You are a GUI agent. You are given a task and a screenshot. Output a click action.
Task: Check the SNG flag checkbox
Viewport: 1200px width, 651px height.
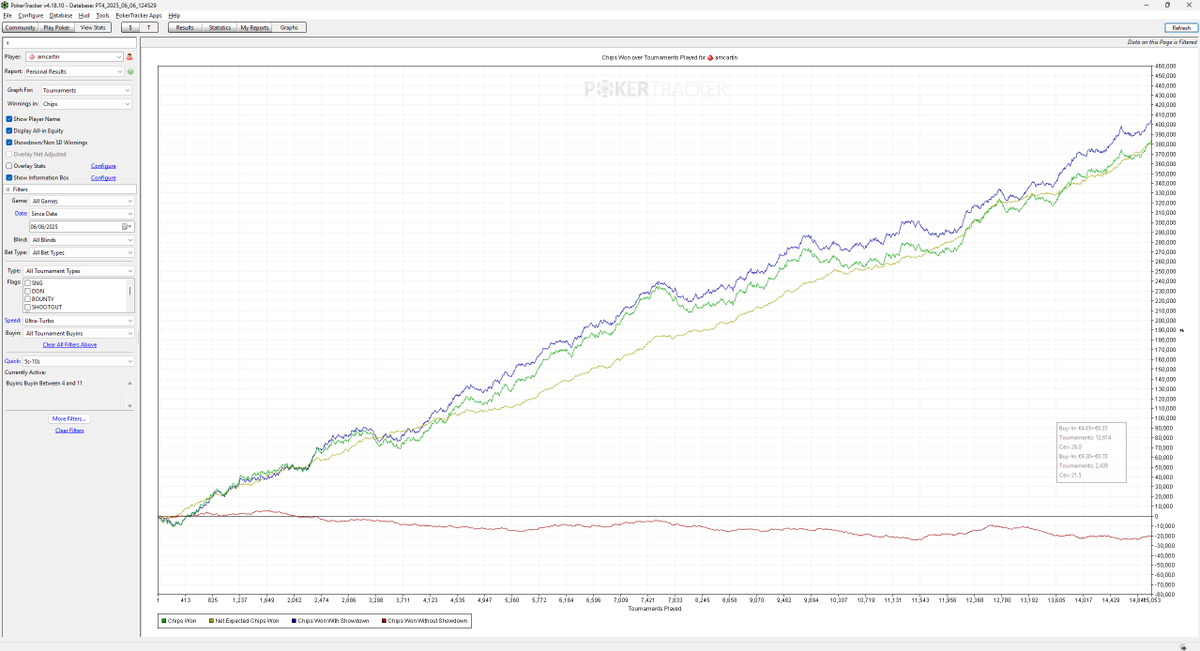(x=27, y=283)
